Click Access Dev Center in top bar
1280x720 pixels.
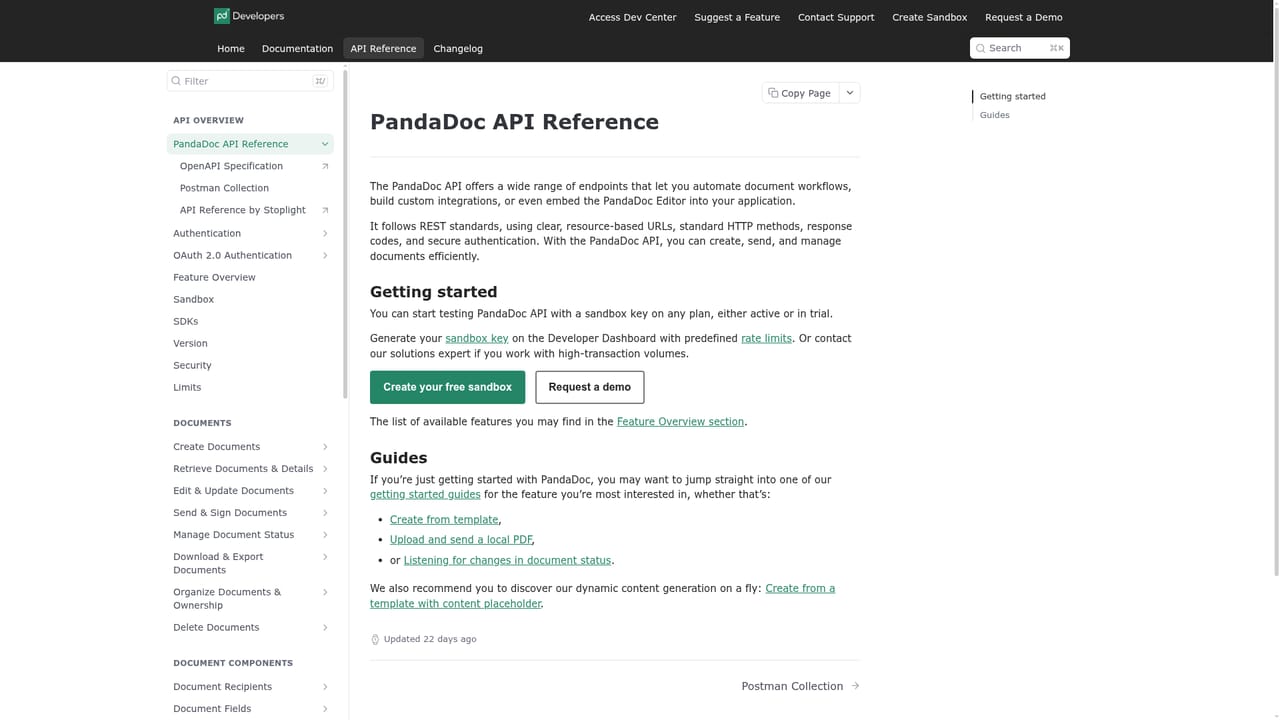(632, 17)
